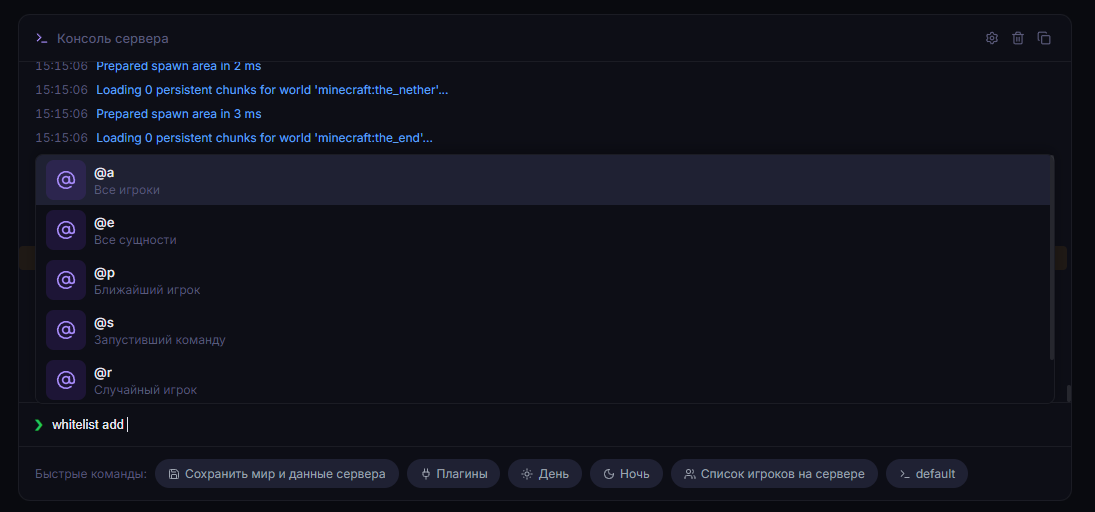This screenshot has height=512, width=1095.
Task: Click the @ icon next to @a
Action: (x=66, y=180)
